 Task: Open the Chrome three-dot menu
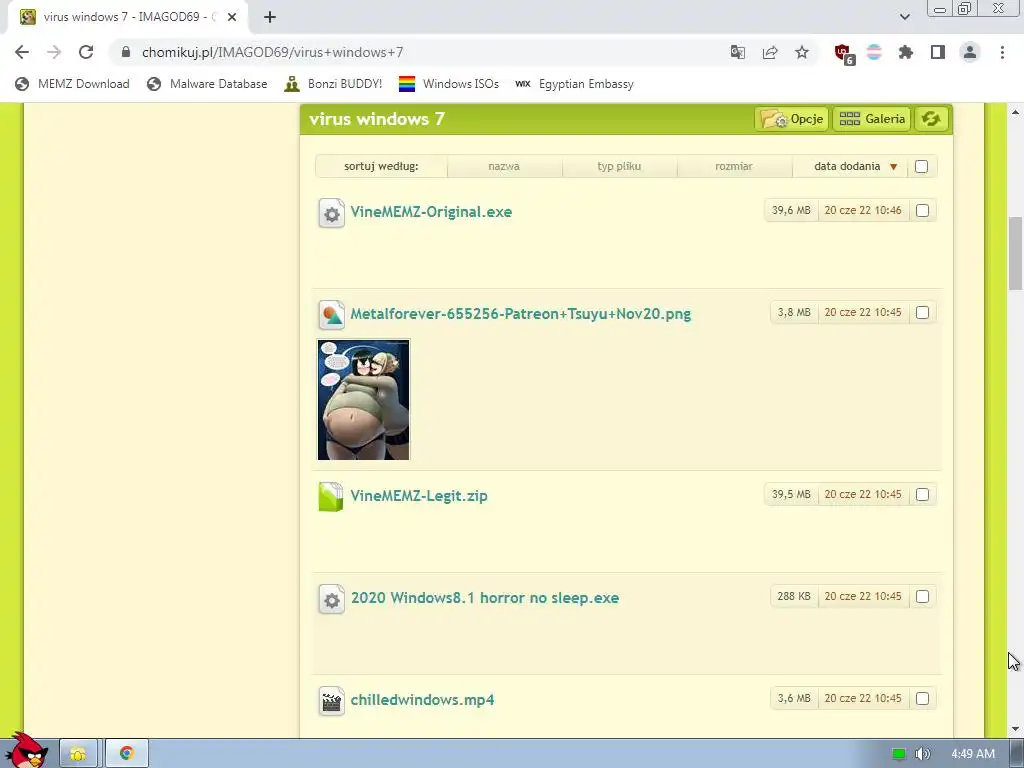point(1002,52)
